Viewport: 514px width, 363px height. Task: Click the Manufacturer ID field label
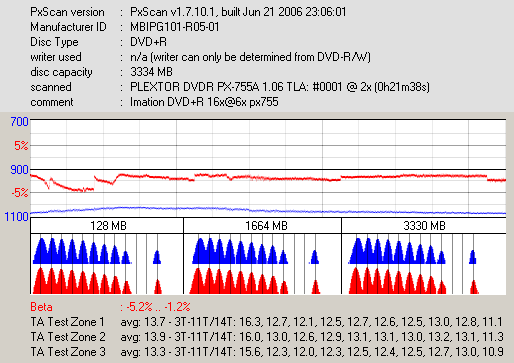tap(68, 27)
